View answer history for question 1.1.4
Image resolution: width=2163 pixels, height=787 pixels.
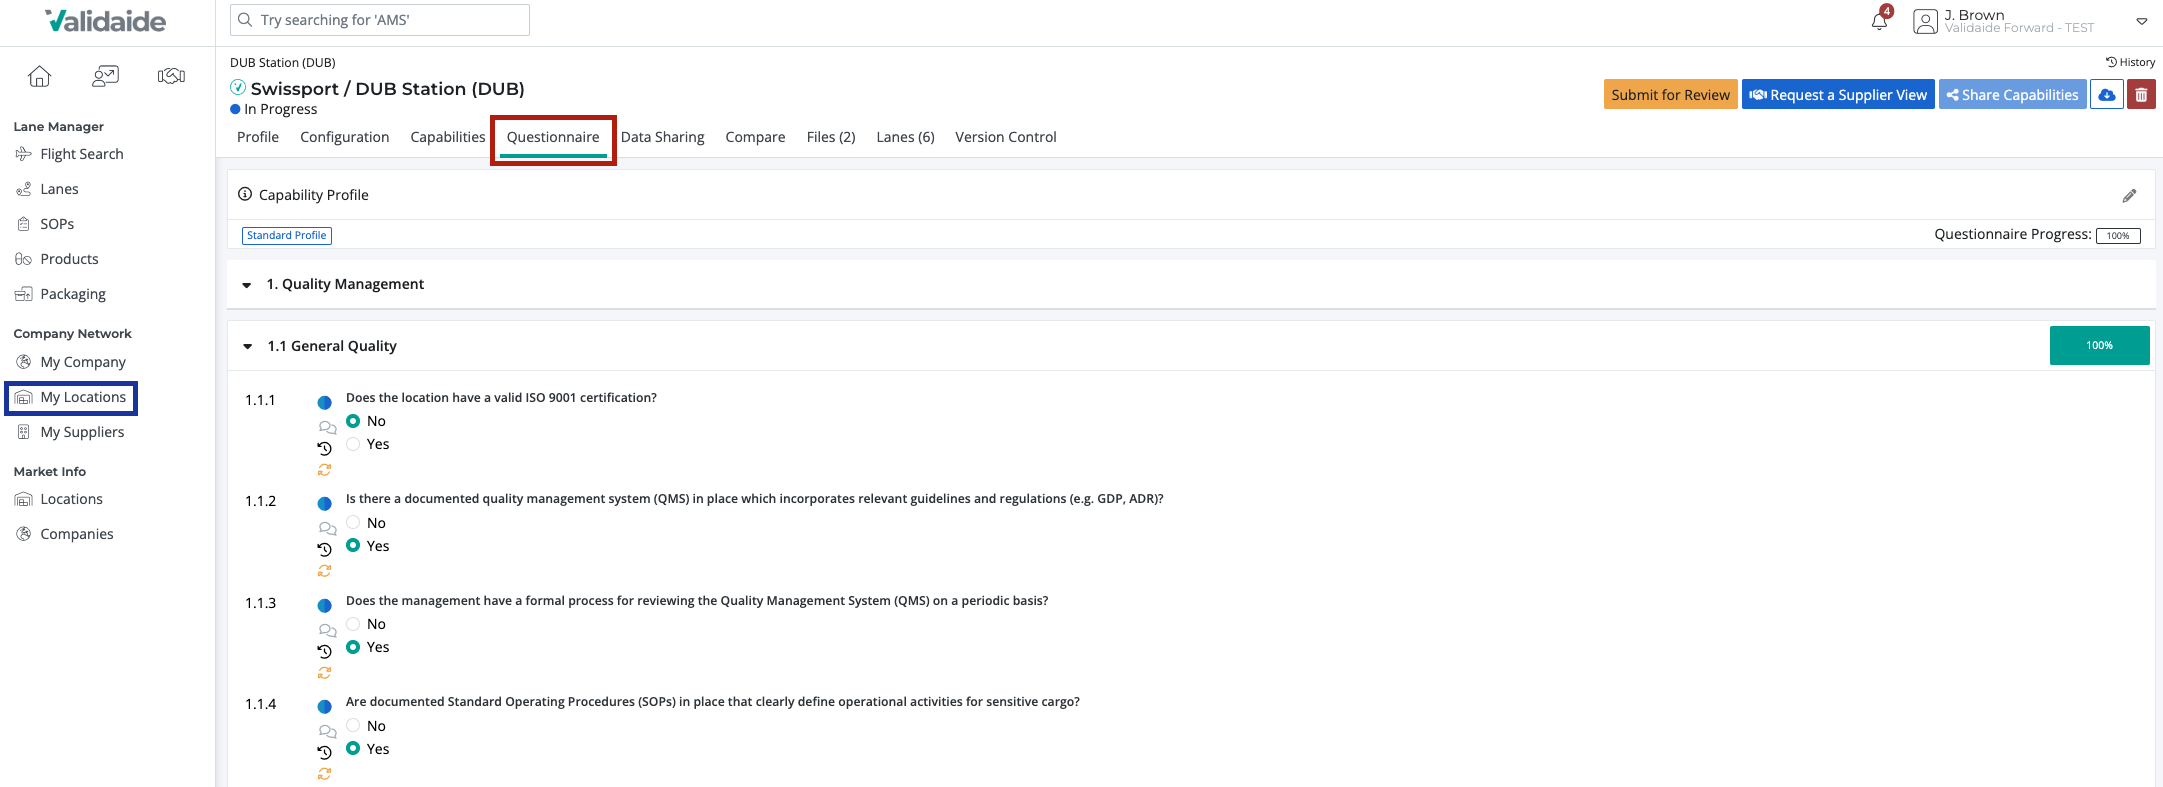[324, 752]
